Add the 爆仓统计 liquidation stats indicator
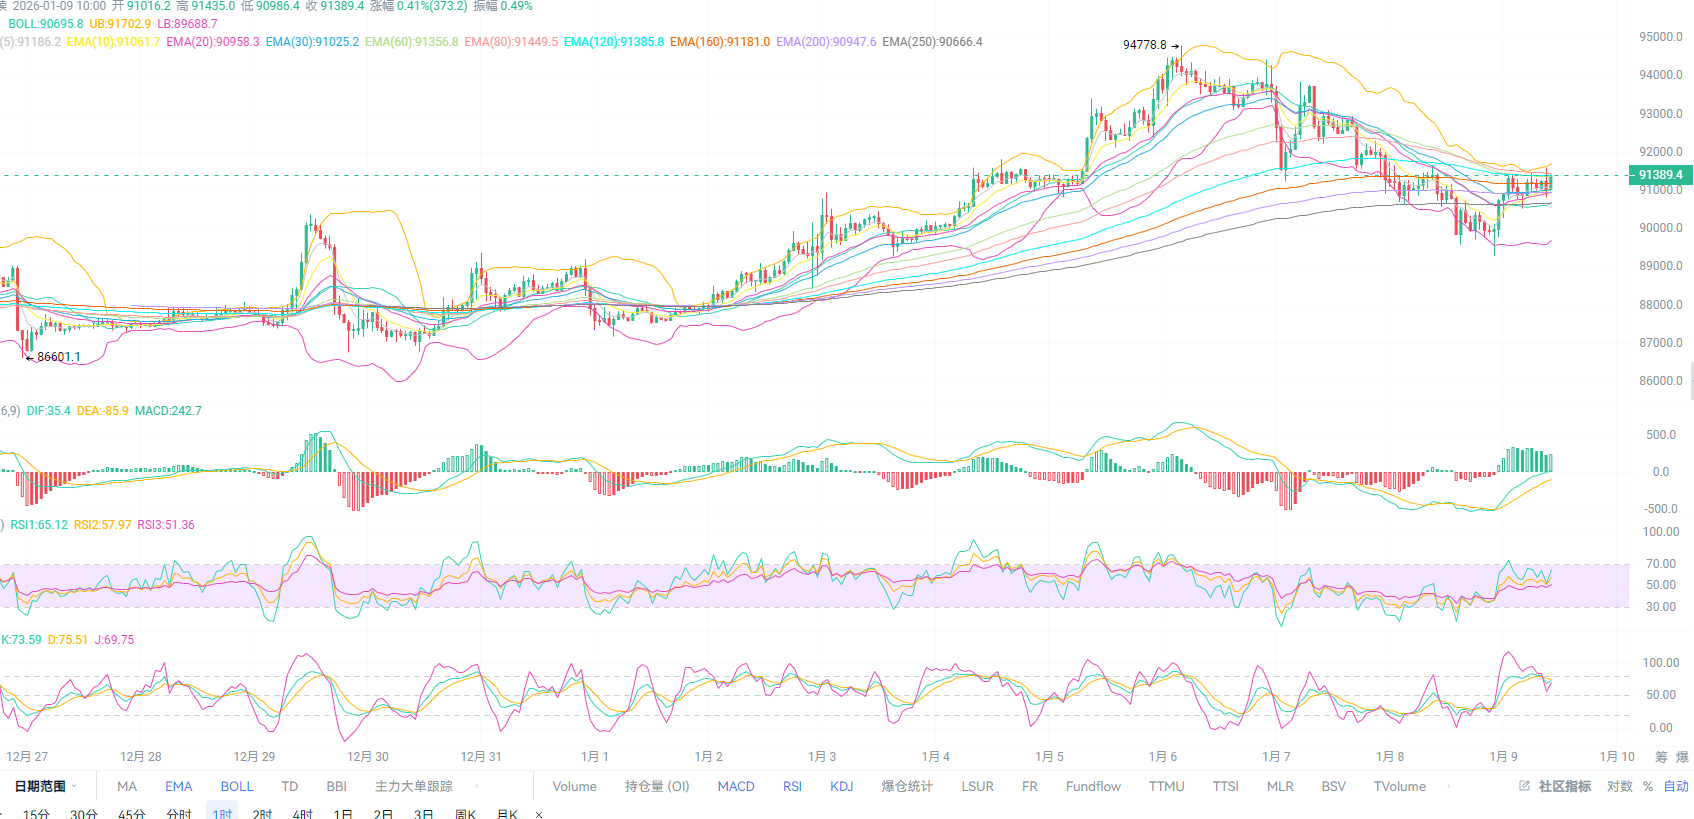This screenshot has width=1694, height=819. [906, 786]
